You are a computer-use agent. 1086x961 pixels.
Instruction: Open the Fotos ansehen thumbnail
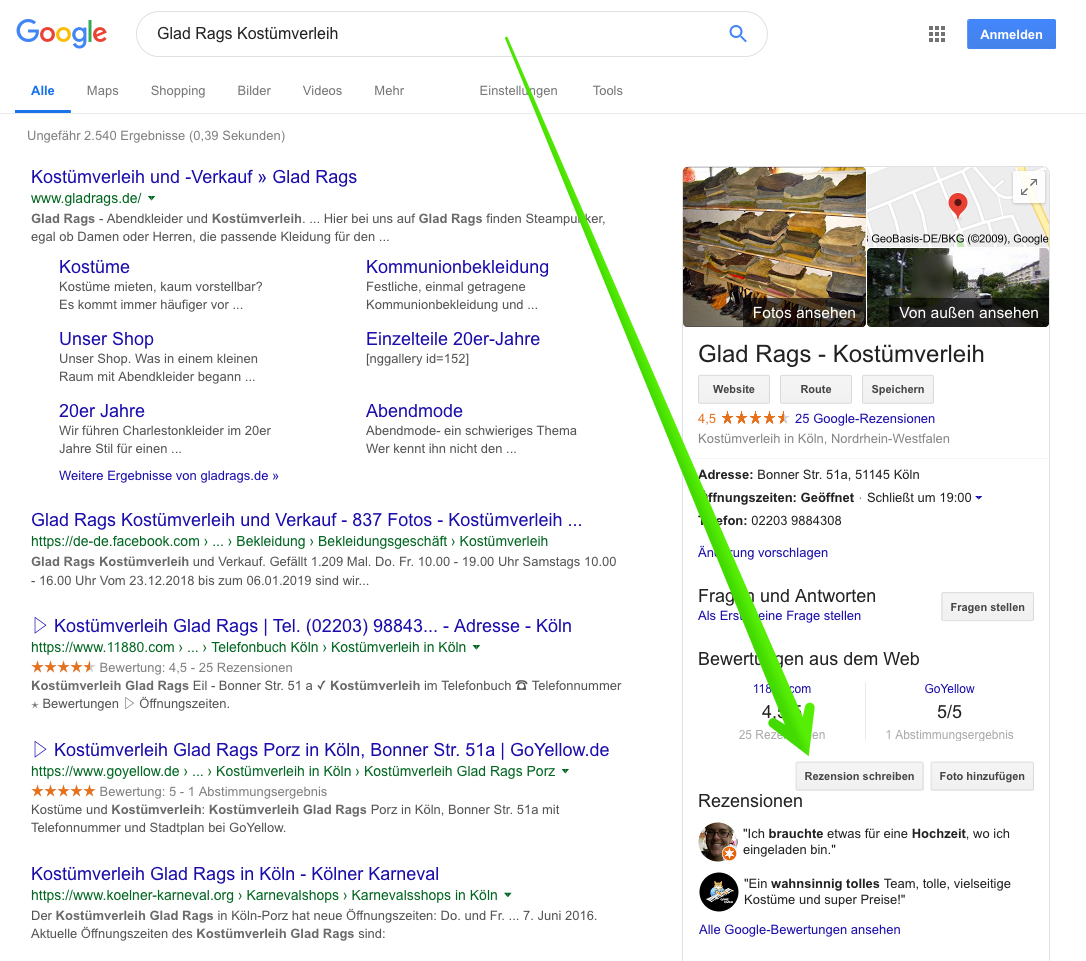click(x=774, y=246)
